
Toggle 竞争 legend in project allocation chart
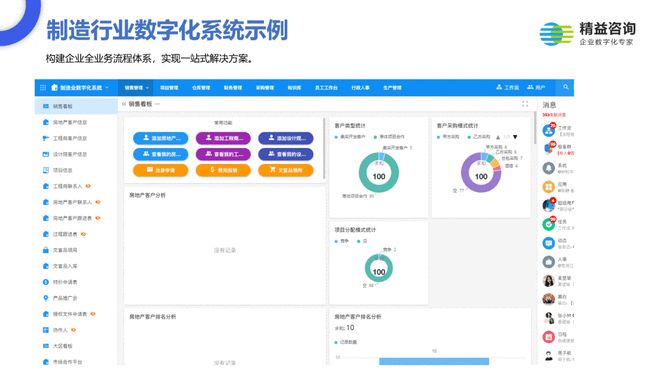[x=342, y=241]
